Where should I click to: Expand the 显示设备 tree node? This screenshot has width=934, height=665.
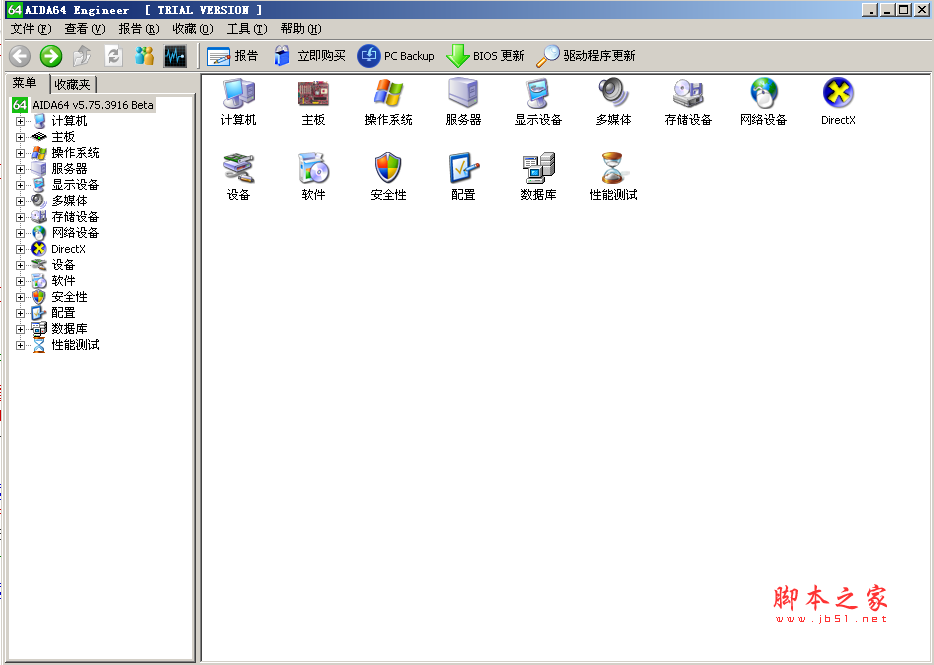pyautogui.click(x=20, y=185)
